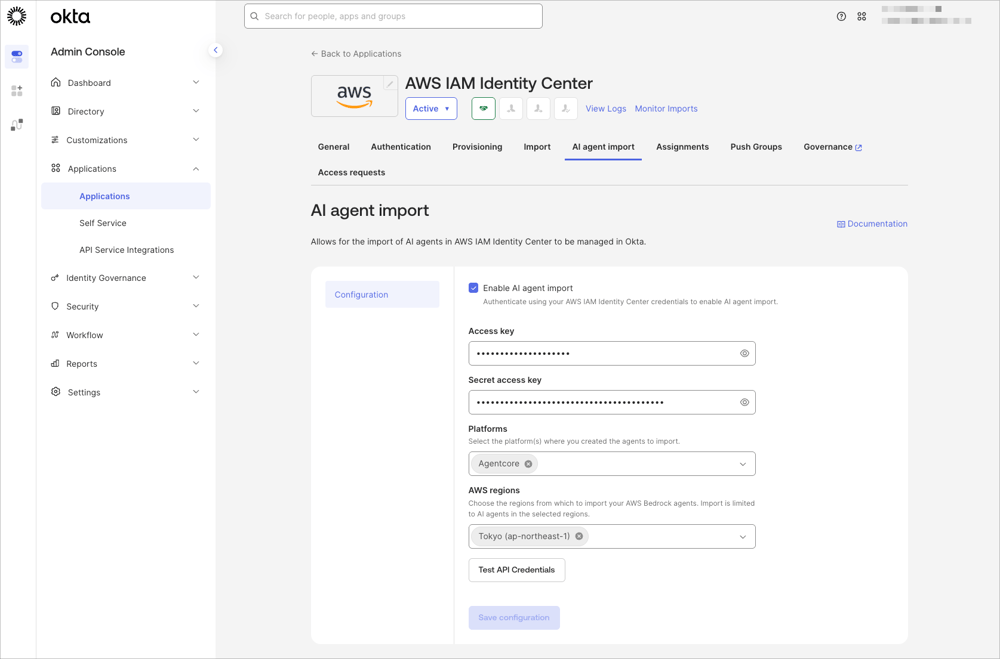The height and width of the screenshot is (659, 1000).
Task: Open the squares-with-plus icon in left rail
Action: click(17, 91)
